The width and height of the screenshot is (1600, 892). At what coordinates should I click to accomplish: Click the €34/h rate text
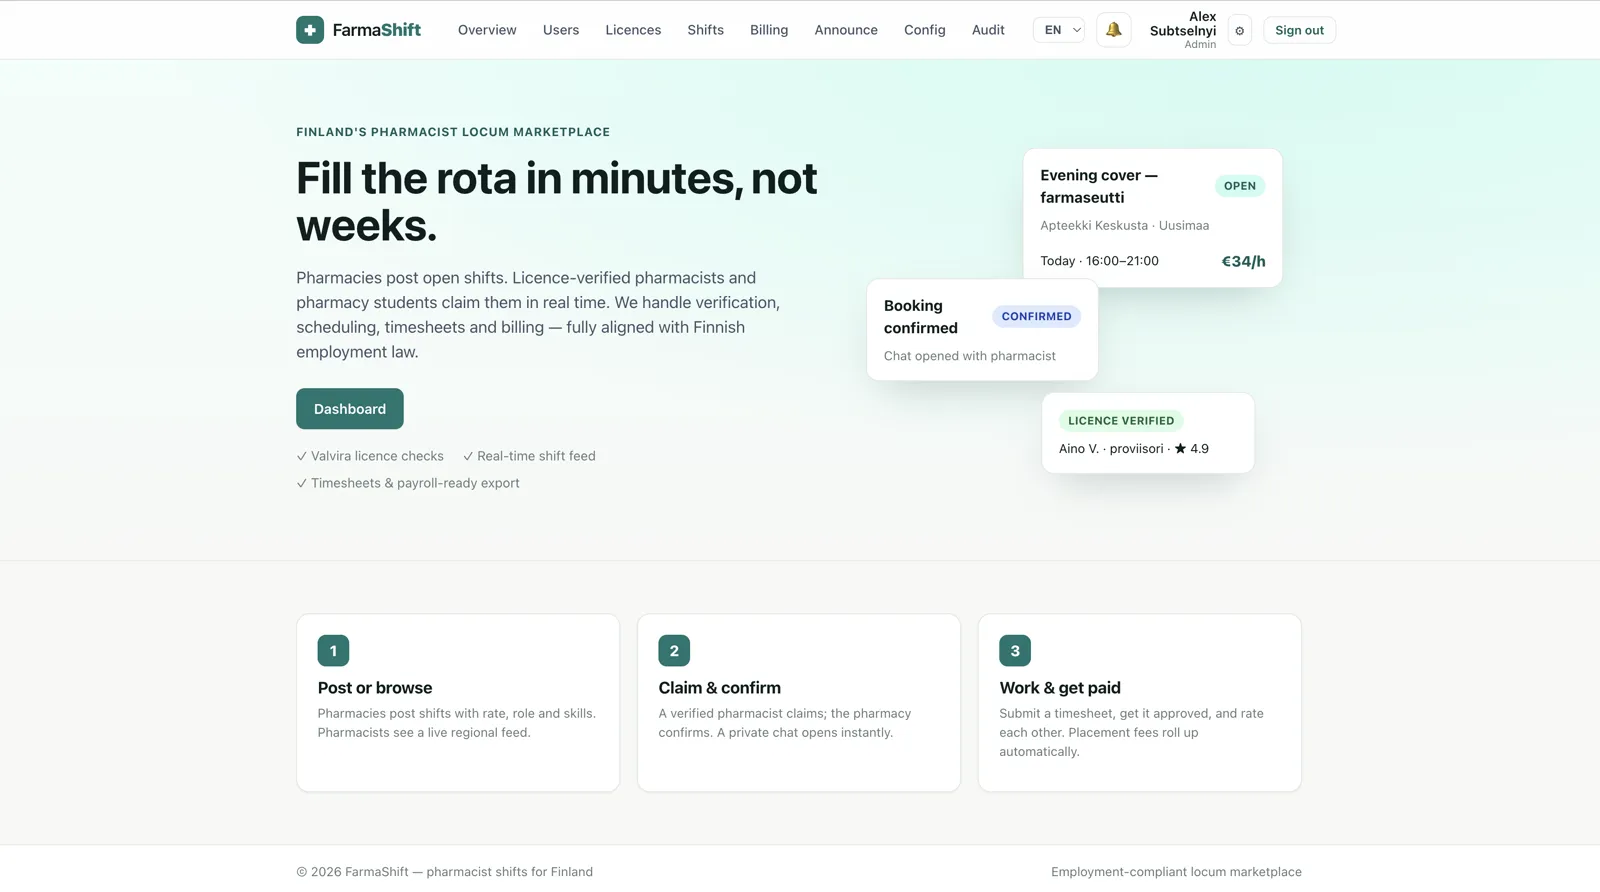[x=1243, y=261]
